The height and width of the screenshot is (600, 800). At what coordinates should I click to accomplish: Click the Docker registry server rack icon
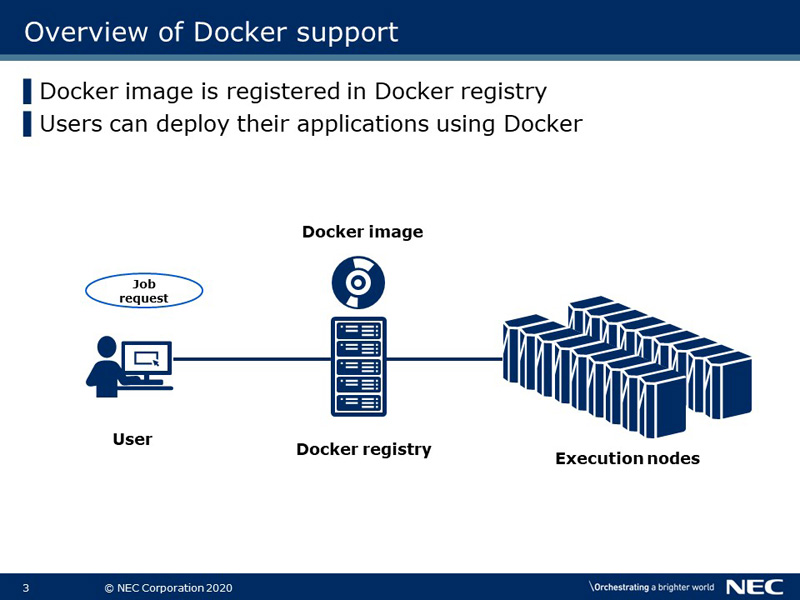[359, 367]
